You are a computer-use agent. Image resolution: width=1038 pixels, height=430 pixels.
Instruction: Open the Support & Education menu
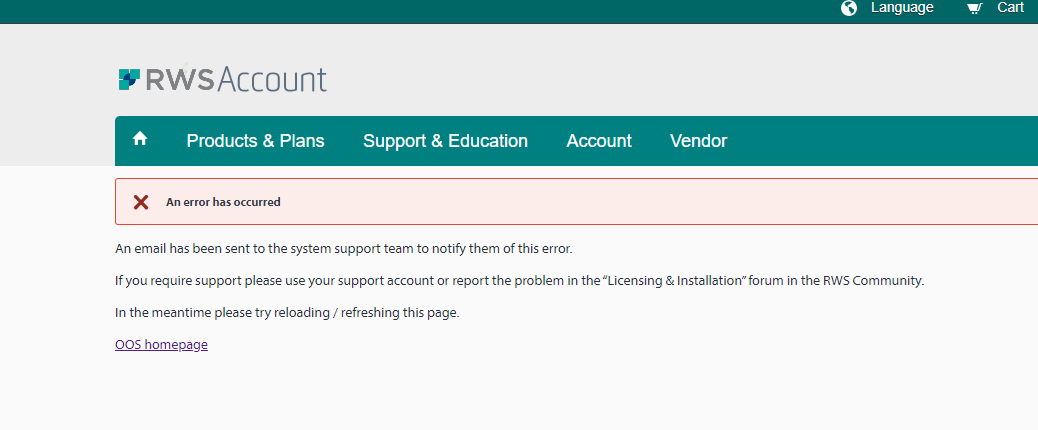[445, 141]
